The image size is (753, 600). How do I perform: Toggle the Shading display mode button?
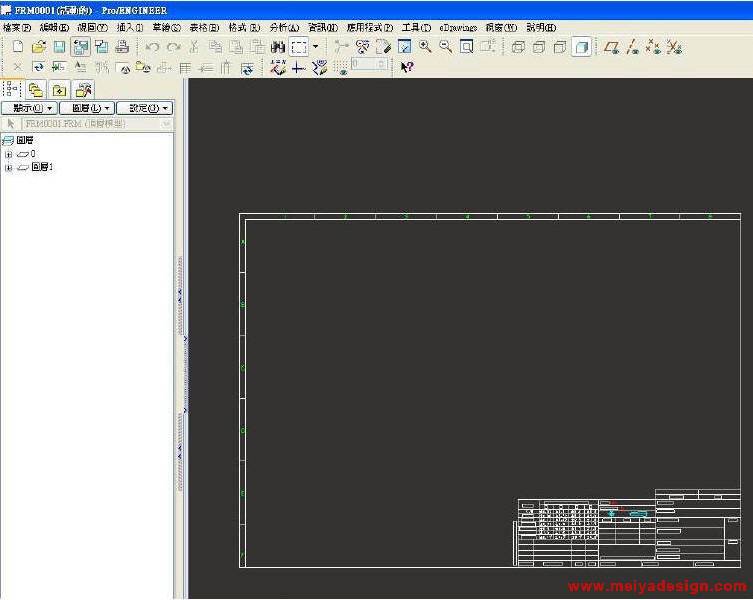(x=581, y=47)
